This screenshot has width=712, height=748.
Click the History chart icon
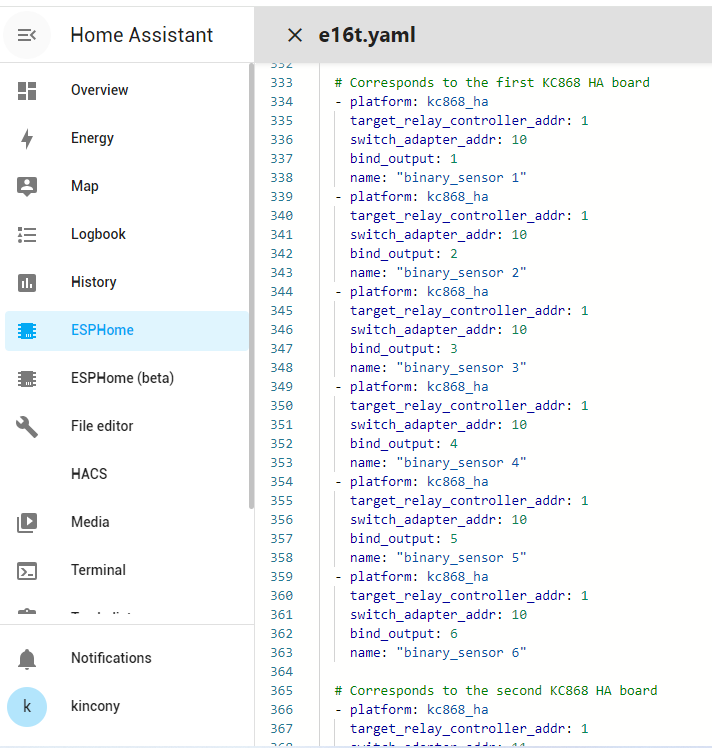tap(27, 282)
